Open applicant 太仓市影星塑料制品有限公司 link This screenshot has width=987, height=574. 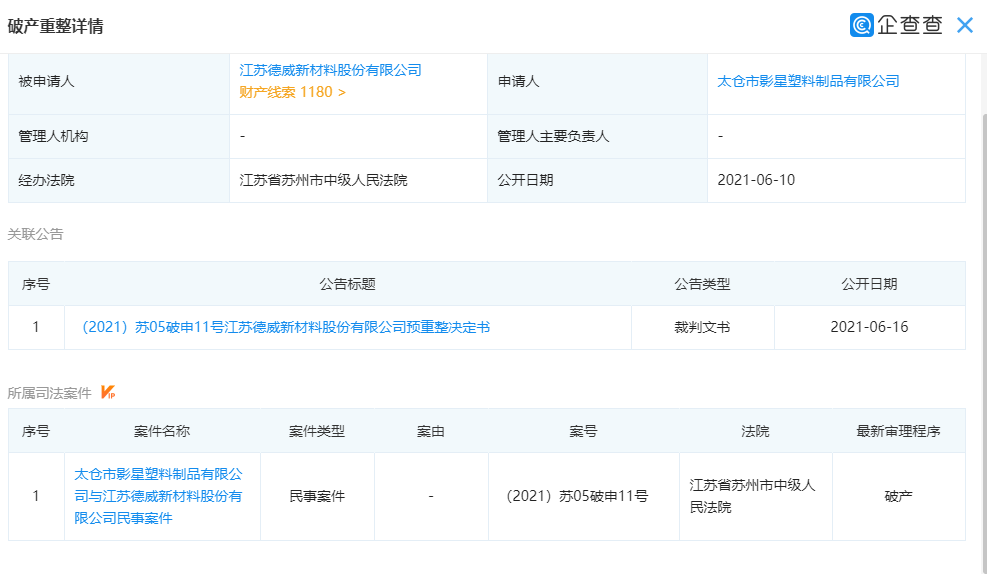point(808,81)
